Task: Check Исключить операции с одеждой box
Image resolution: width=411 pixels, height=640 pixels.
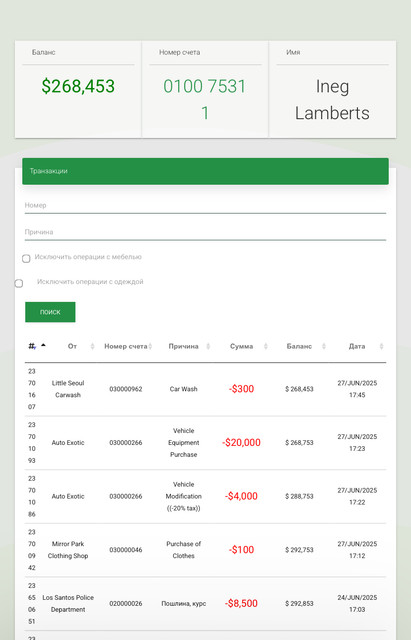Action: tap(19, 283)
